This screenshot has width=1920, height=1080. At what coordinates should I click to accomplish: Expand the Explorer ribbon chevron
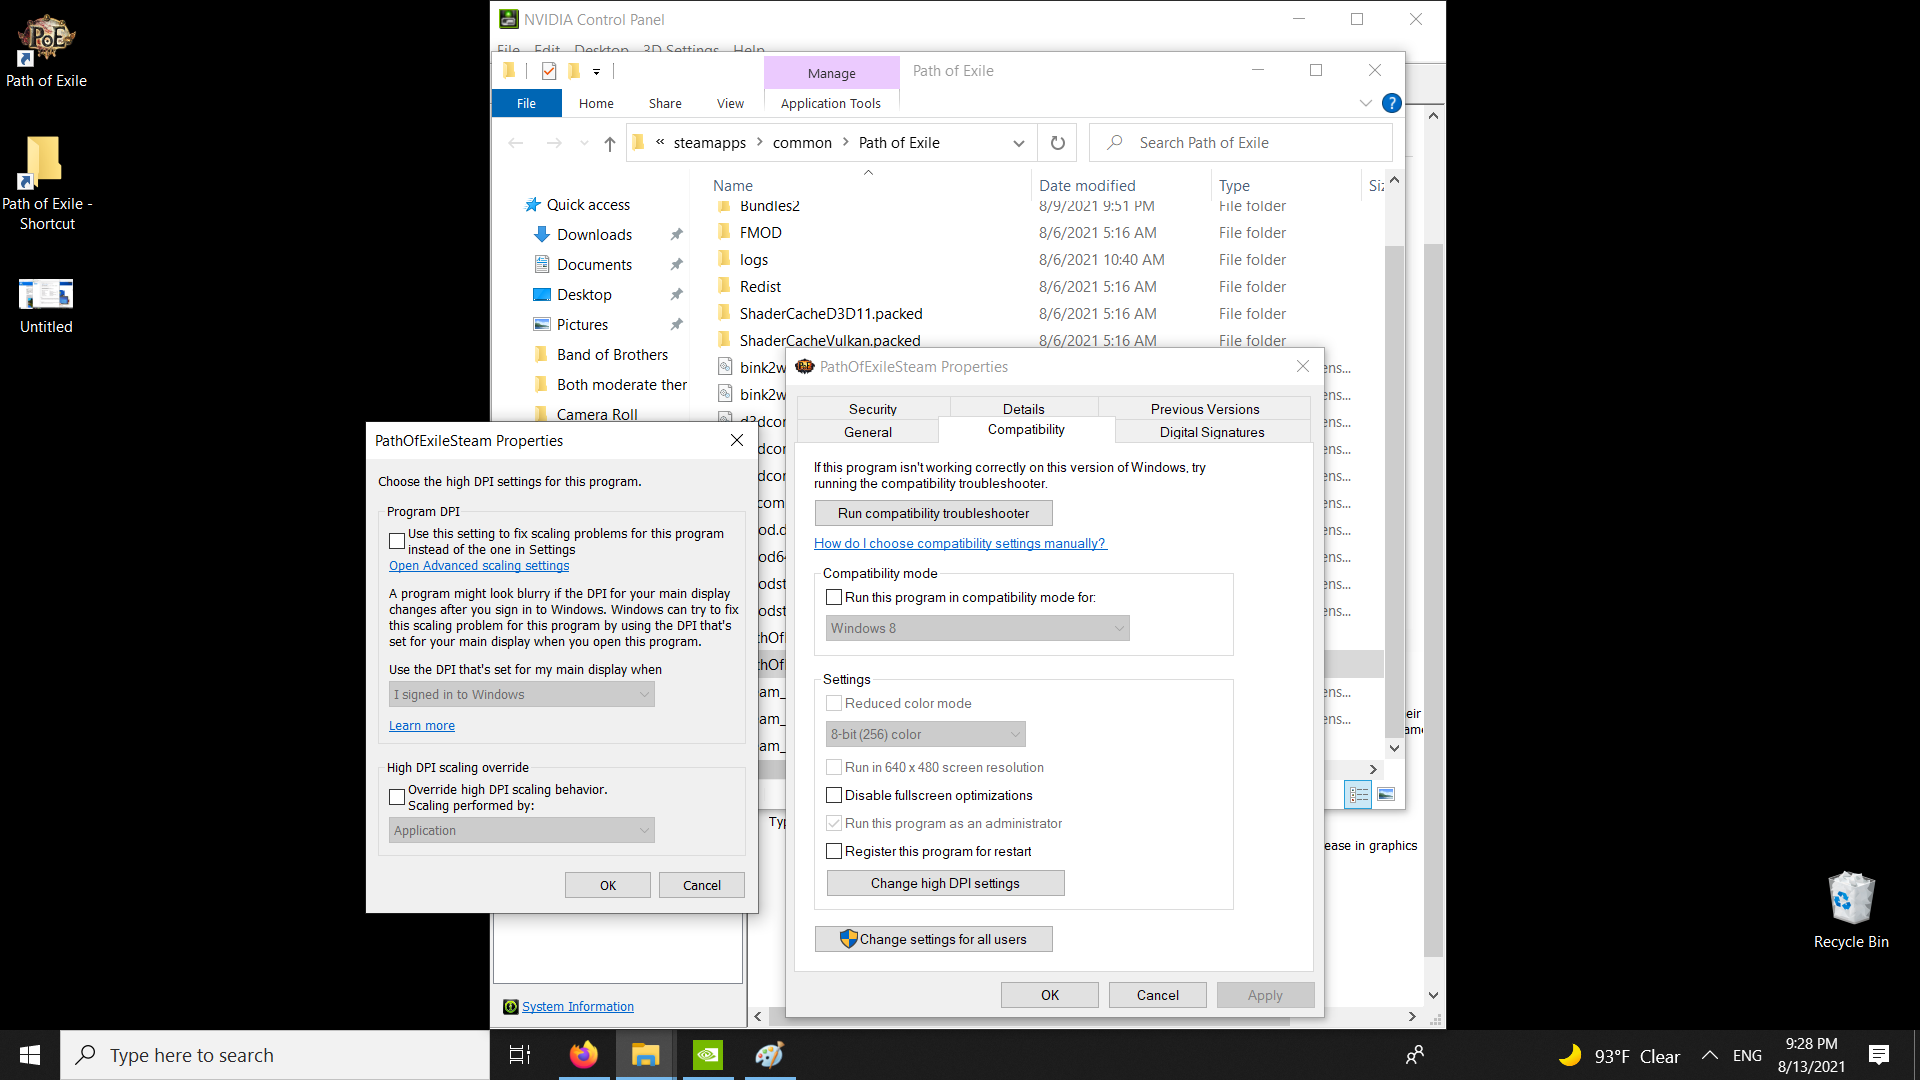click(1365, 103)
